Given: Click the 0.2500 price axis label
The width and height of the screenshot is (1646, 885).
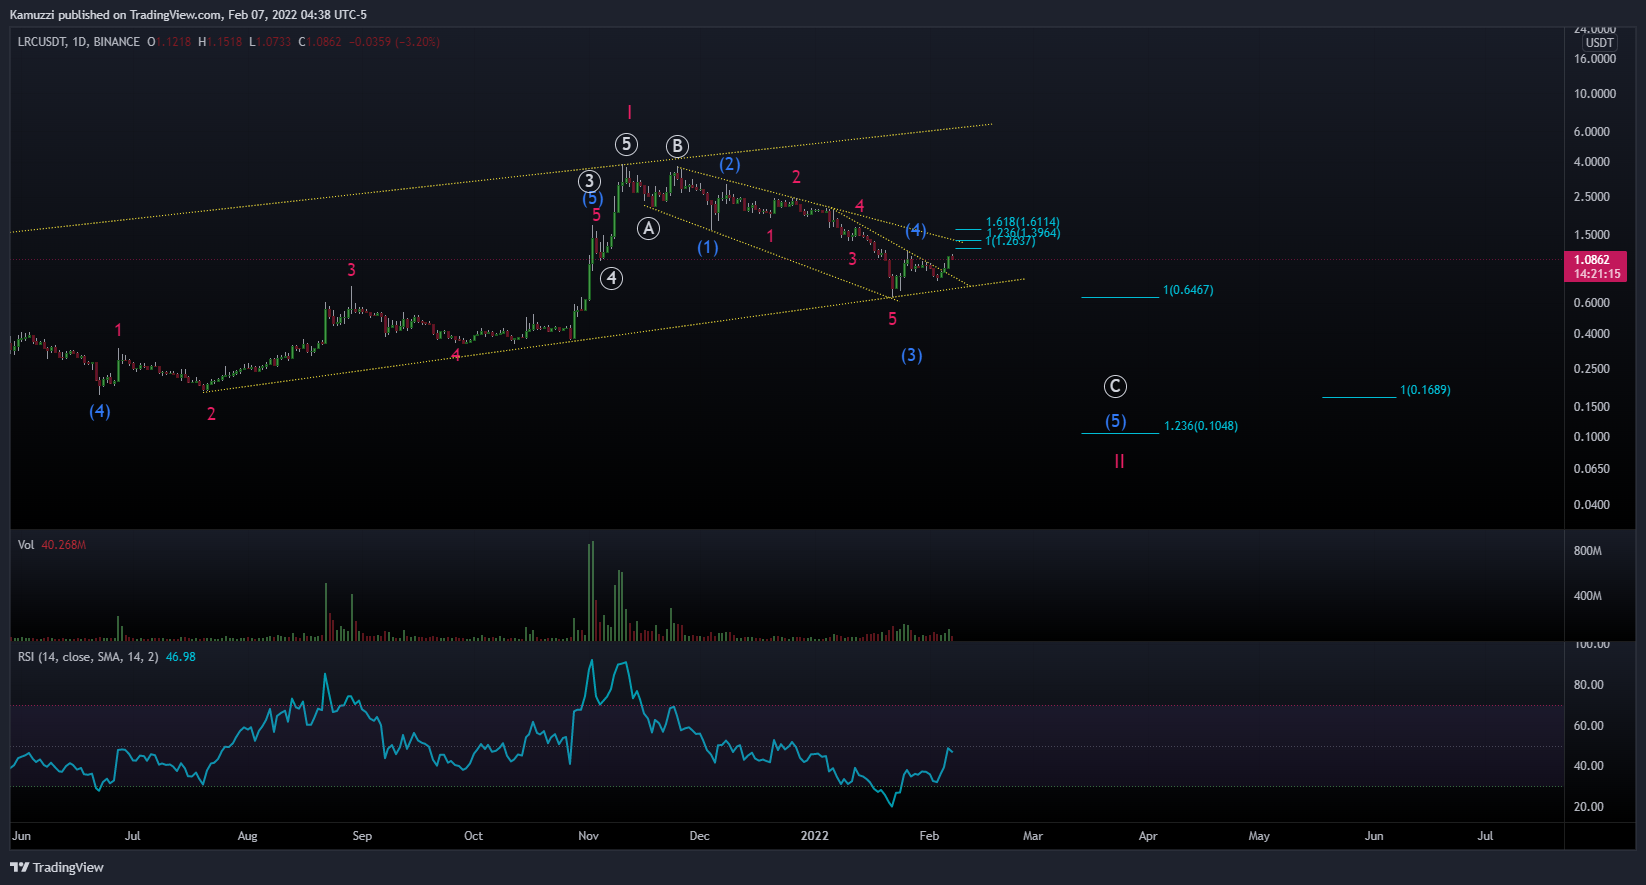Looking at the screenshot, I should 1592,369.
